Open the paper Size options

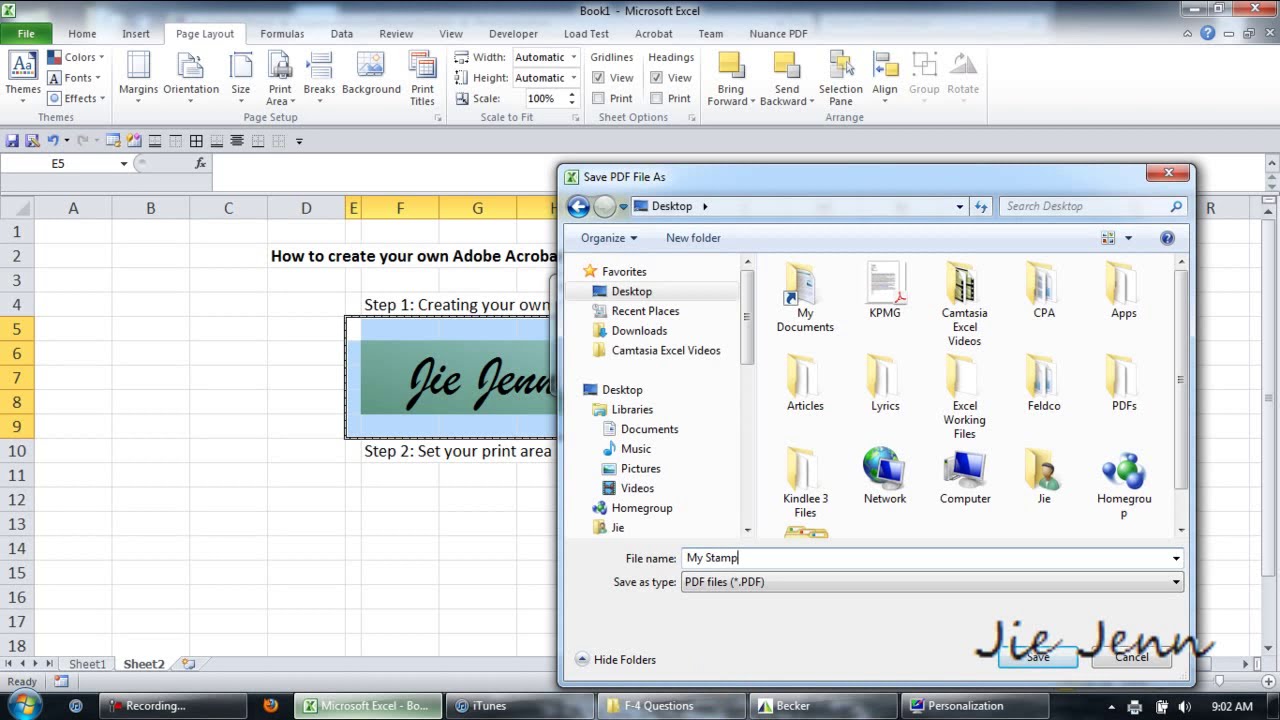point(241,78)
